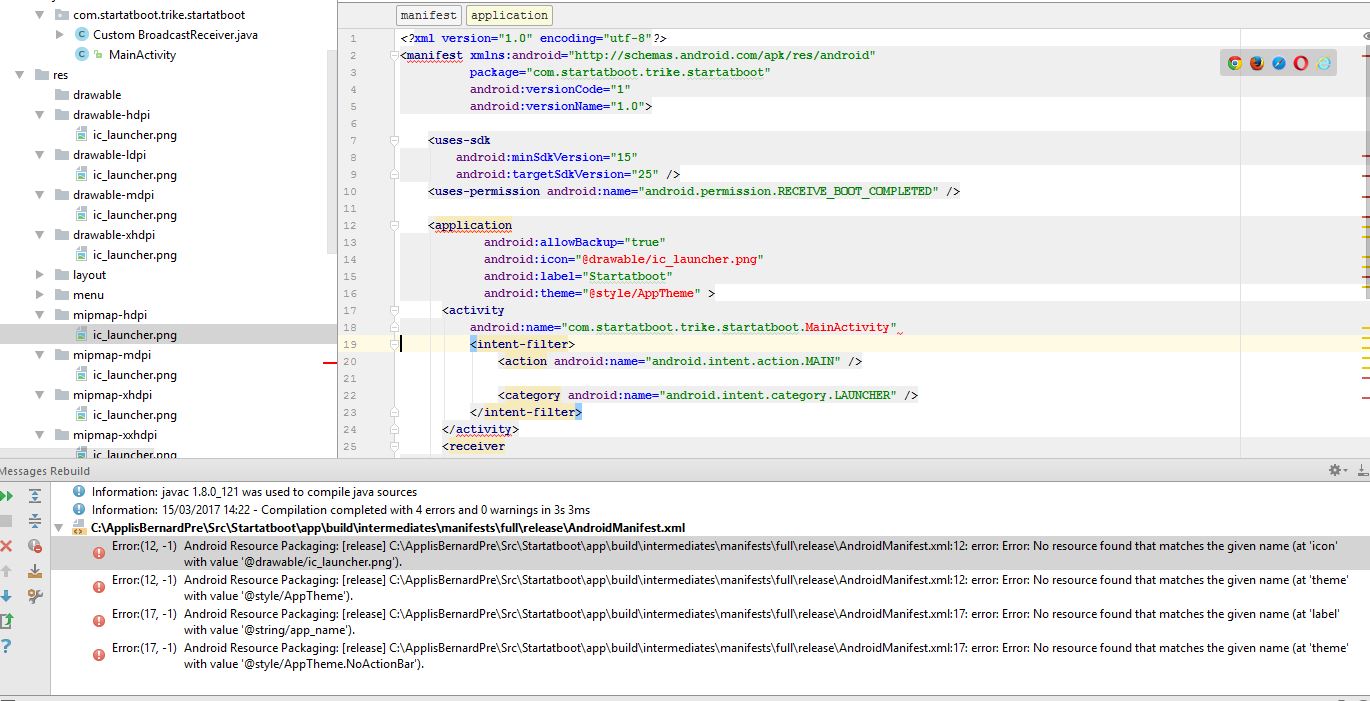Expand the menu folder
Image resolution: width=1370 pixels, height=701 pixels.
40,295
